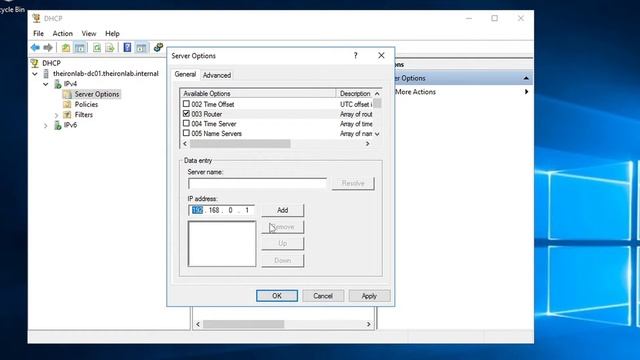Expand the IPv6 tree node

46,126
